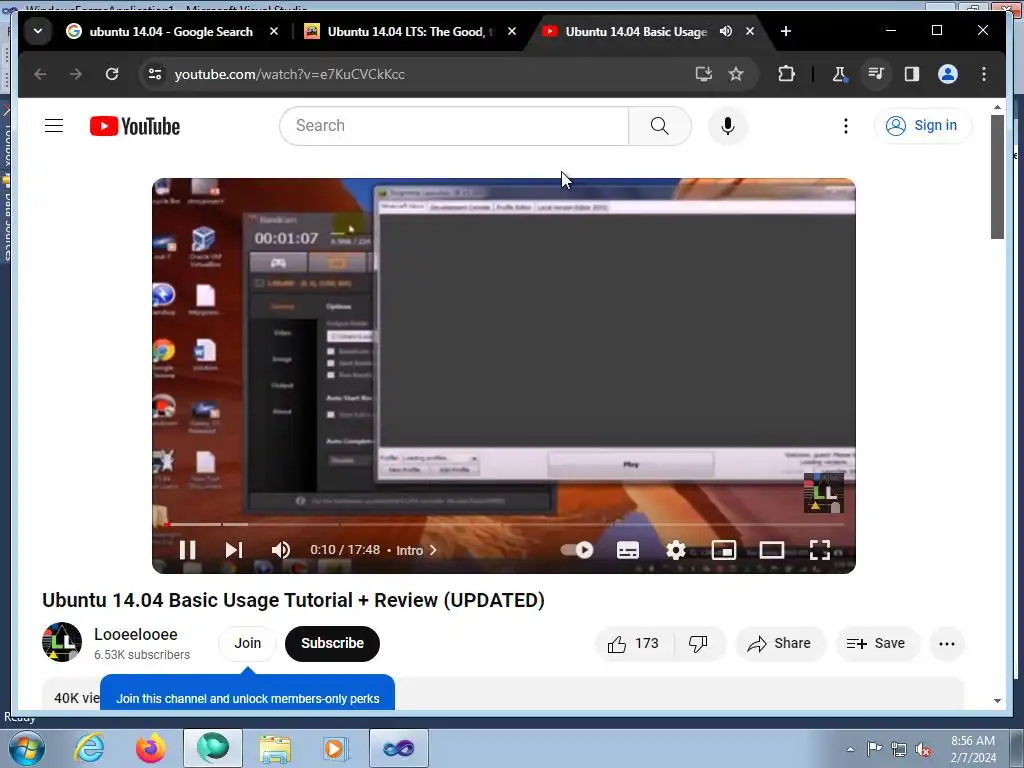Open the YouTube guide hamburger menu
The height and width of the screenshot is (768, 1024).
tap(54, 125)
